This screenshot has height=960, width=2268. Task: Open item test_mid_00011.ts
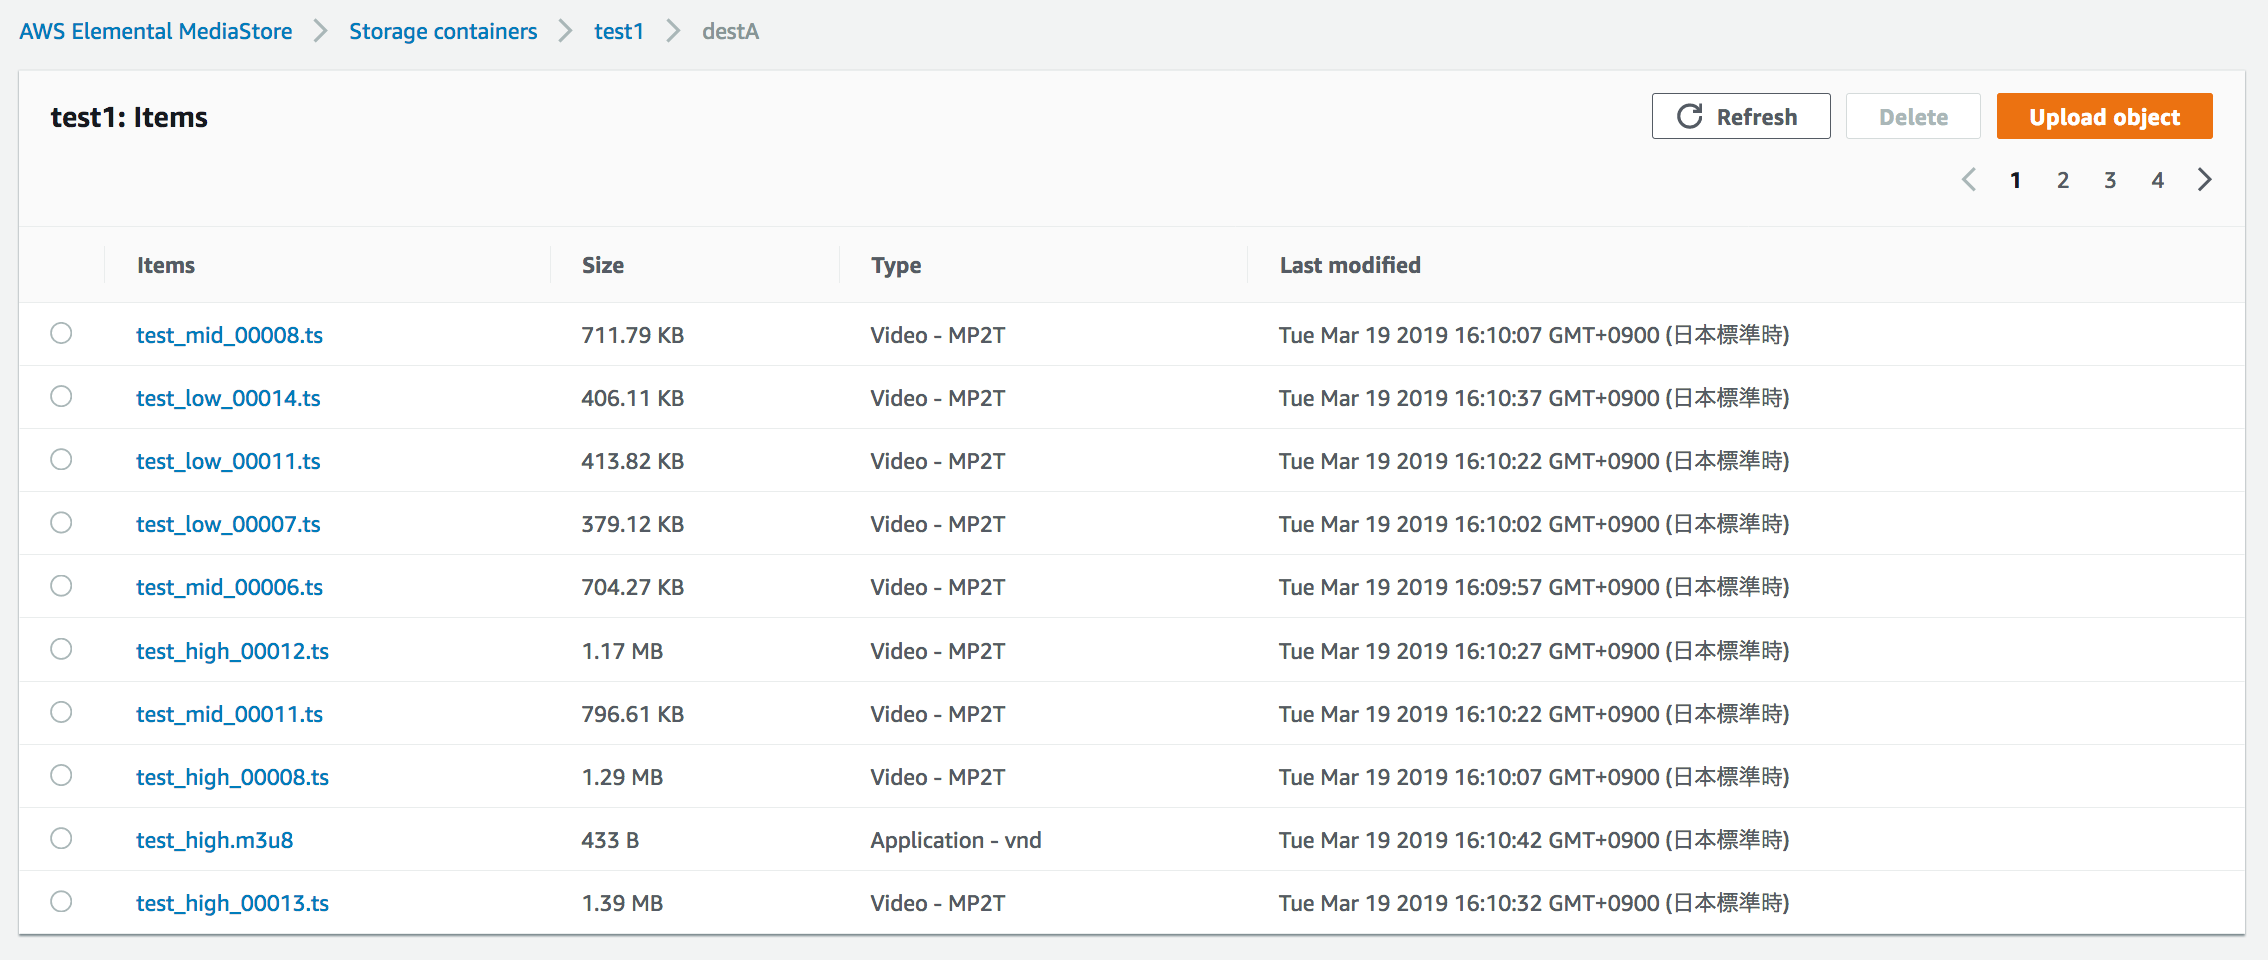point(229,714)
